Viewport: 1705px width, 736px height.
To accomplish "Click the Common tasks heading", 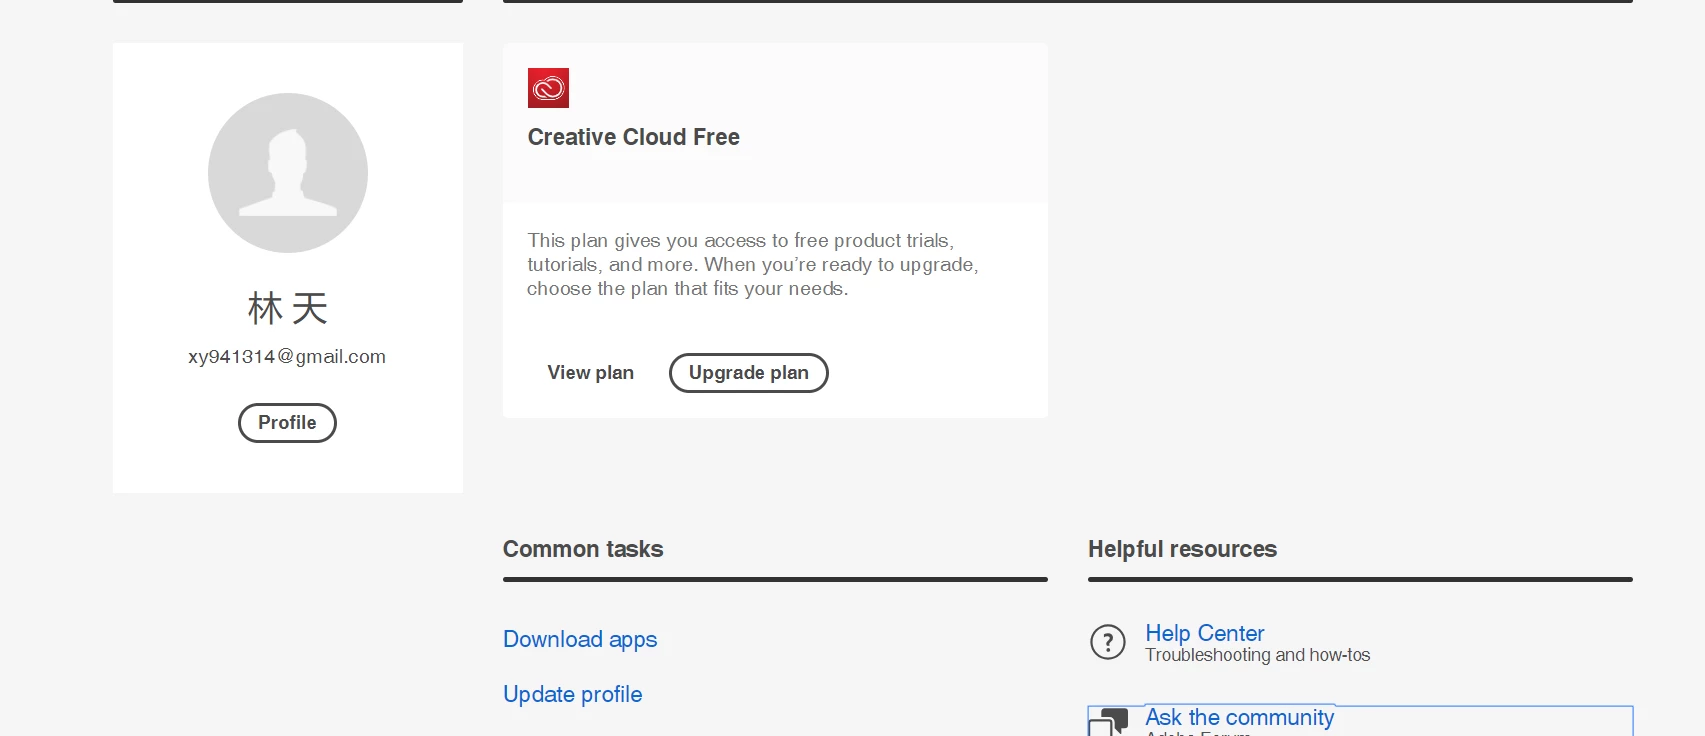I will 583,549.
